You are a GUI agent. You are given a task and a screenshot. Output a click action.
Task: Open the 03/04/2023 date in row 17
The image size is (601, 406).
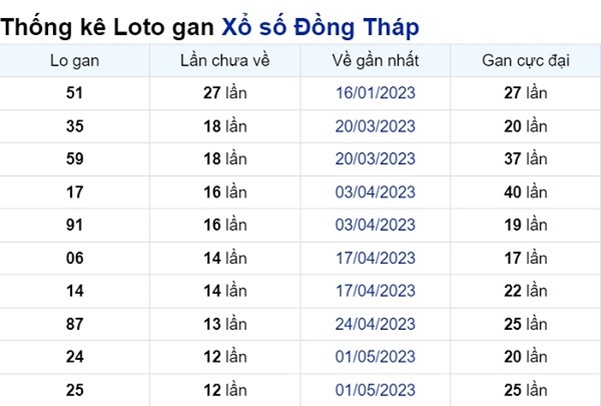click(376, 192)
